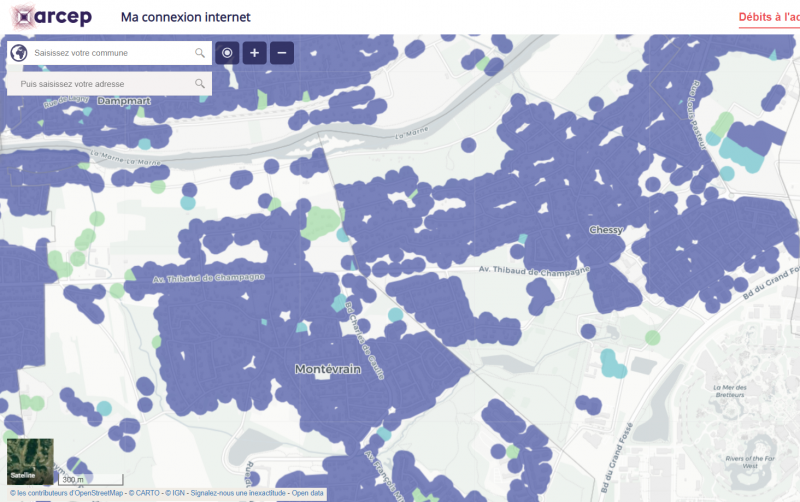800x502 pixels.
Task: Focus the 'Puis saisissez votre adresse' field
Action: pyautogui.click(x=109, y=84)
